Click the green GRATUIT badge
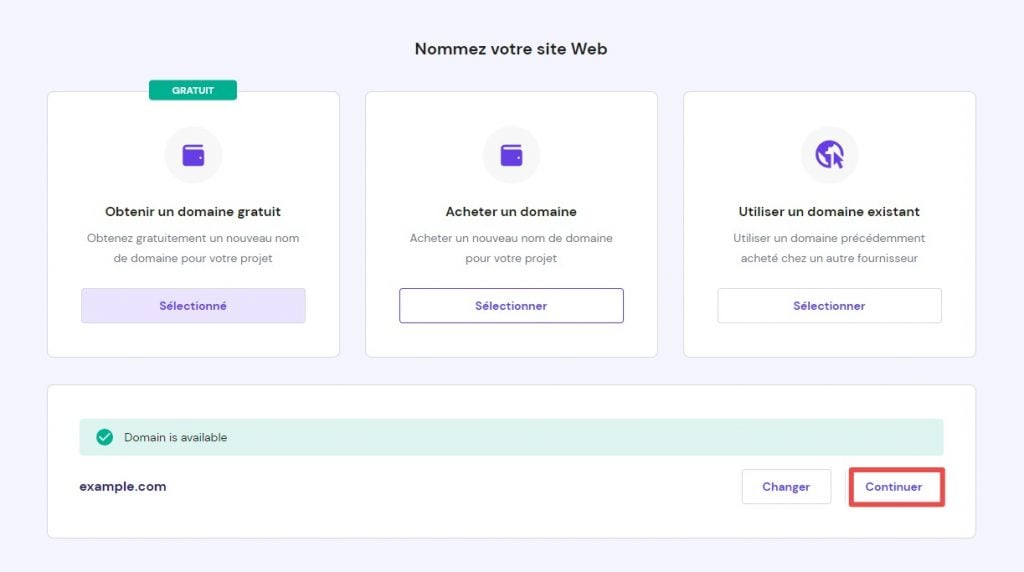The image size is (1024, 572). coord(193,90)
